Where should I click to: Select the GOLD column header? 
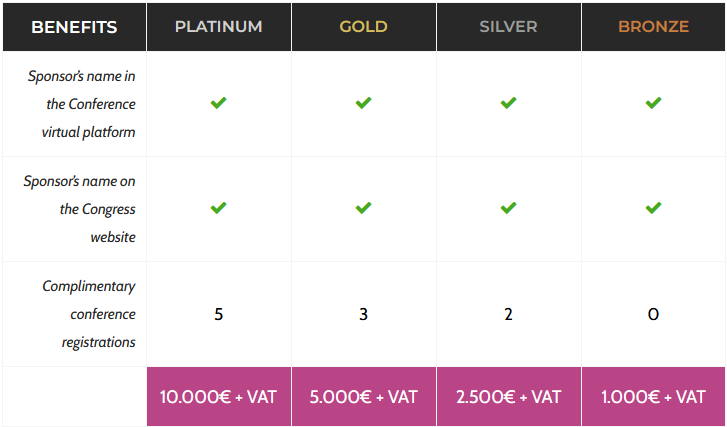[364, 27]
